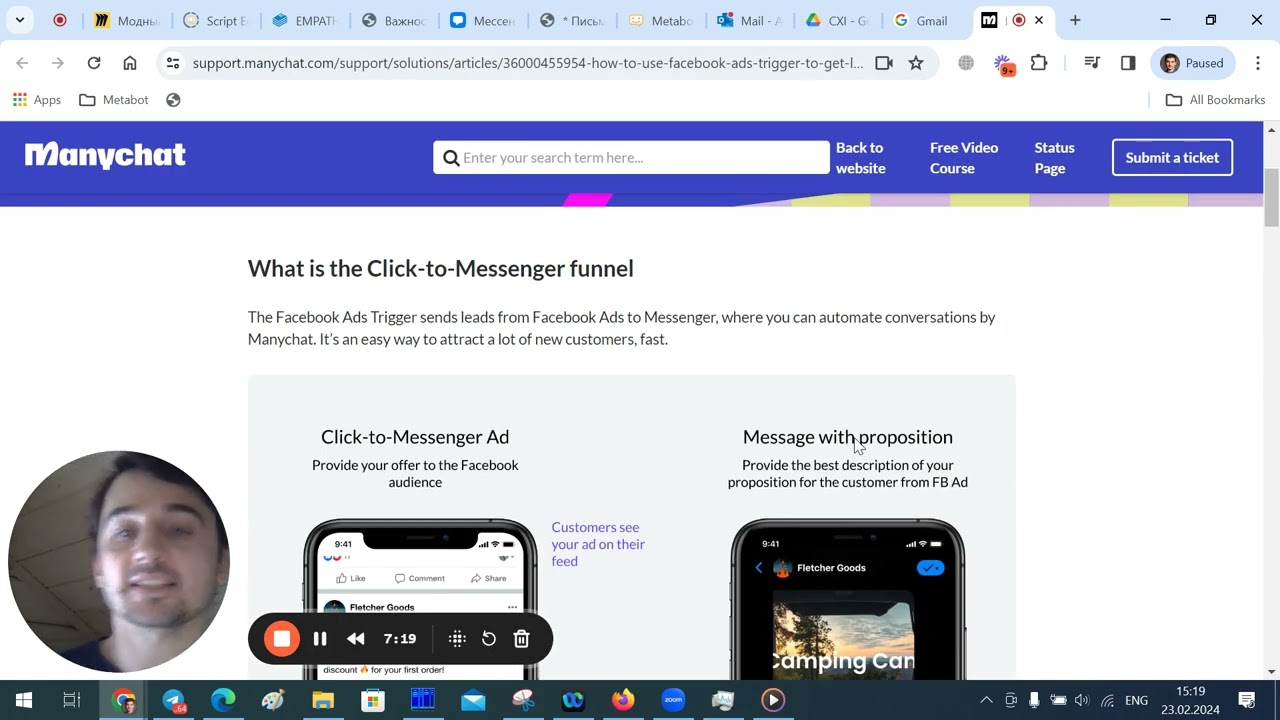
Task: Open Apps from the bookmarks bar
Action: tap(37, 100)
